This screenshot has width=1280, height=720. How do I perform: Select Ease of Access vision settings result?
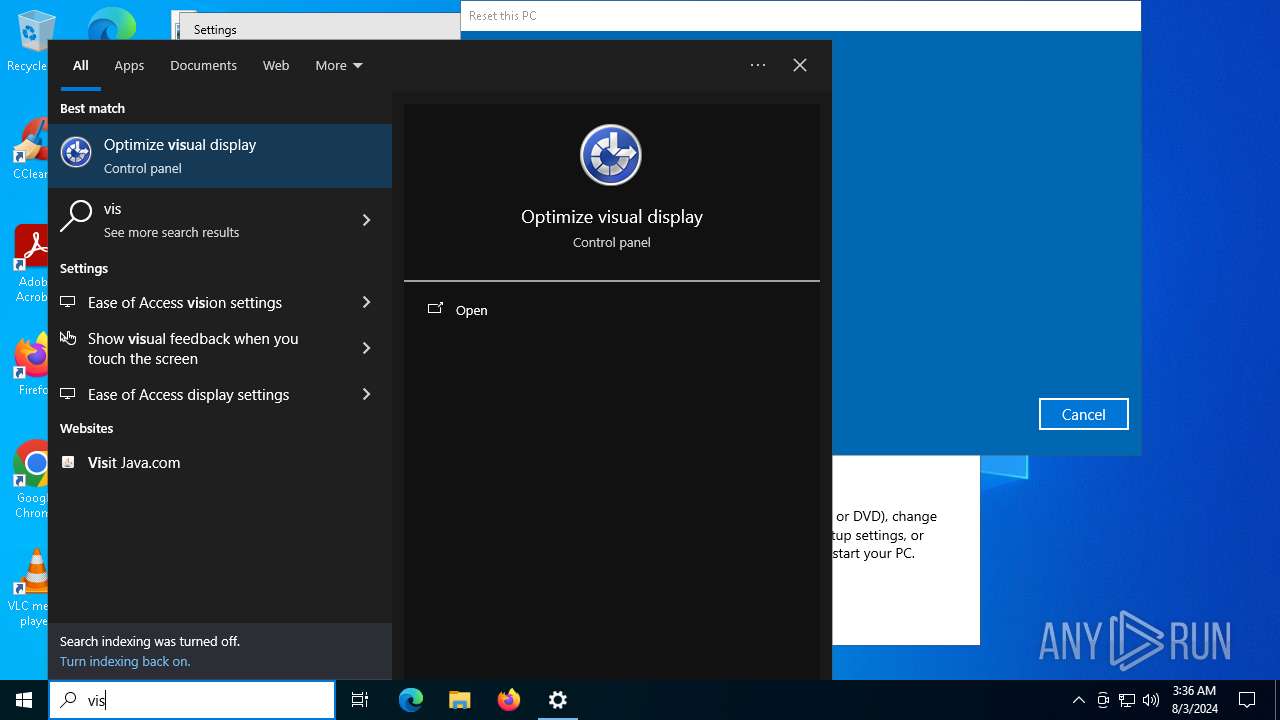[x=220, y=302]
